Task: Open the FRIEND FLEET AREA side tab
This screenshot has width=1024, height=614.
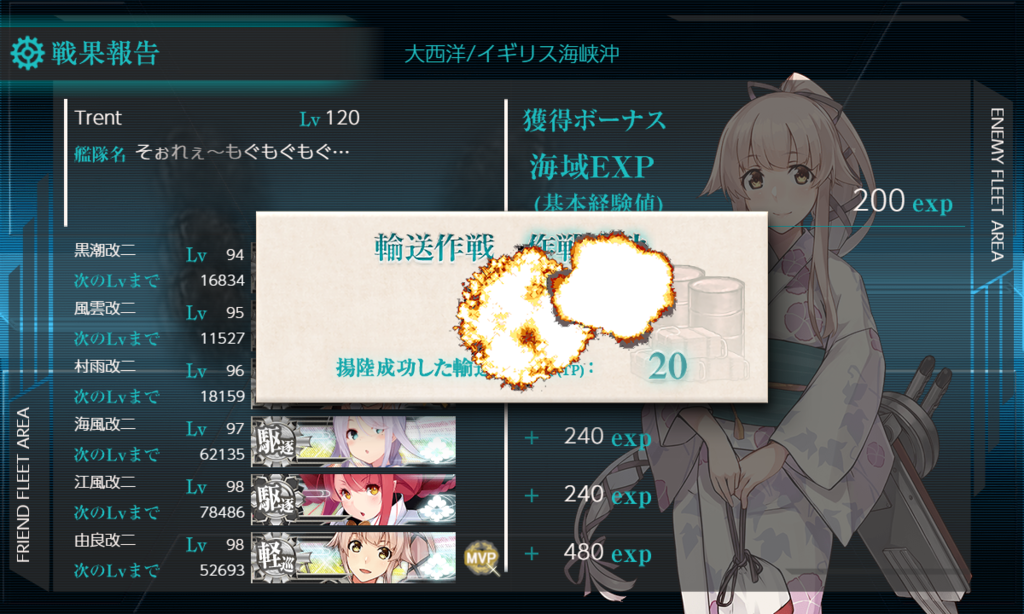Action: (24, 485)
